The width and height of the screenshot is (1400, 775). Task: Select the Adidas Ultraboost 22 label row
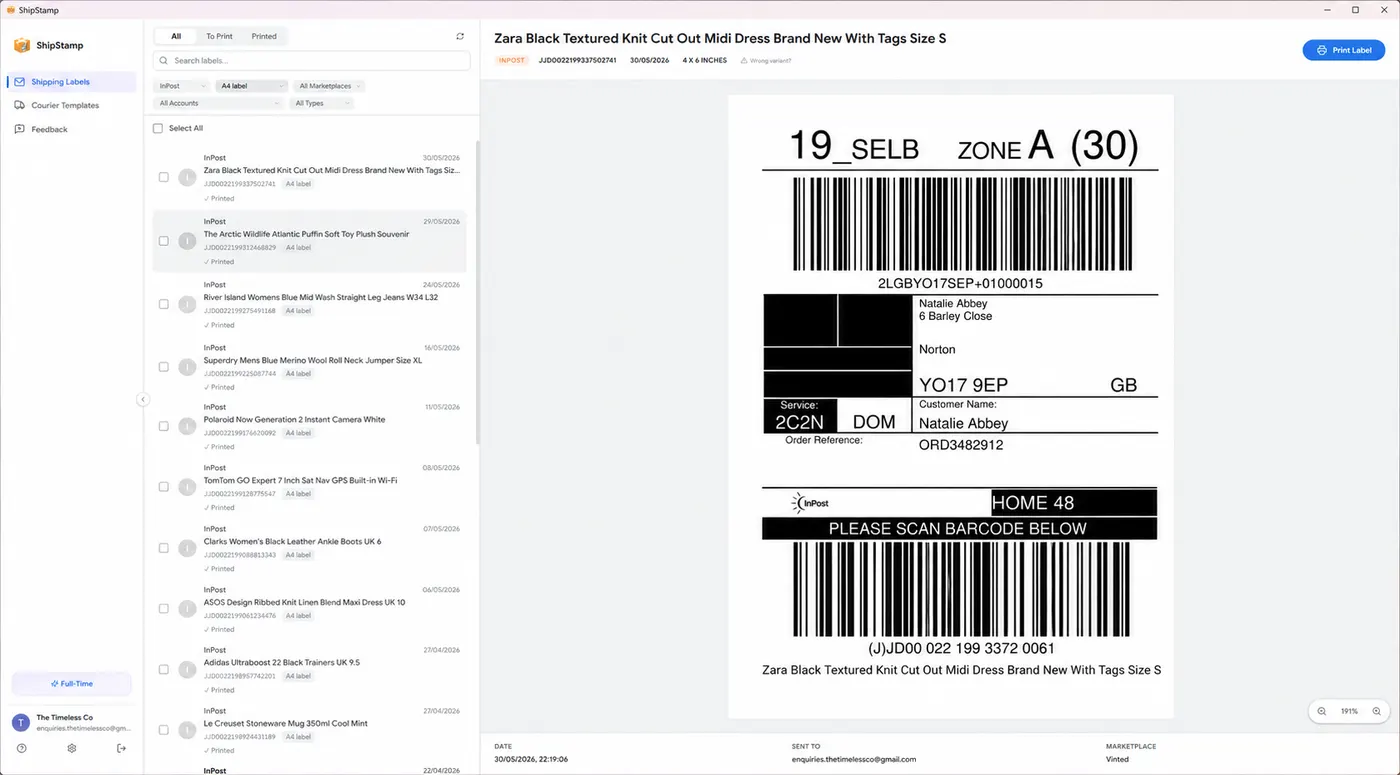[309, 669]
